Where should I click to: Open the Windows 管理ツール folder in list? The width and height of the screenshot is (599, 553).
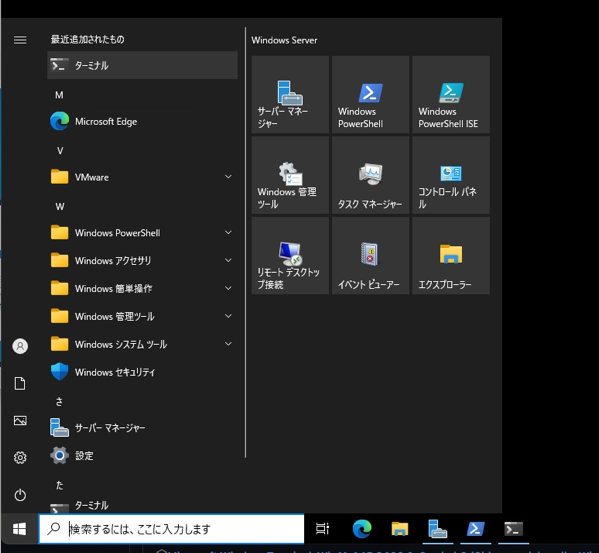point(142,316)
